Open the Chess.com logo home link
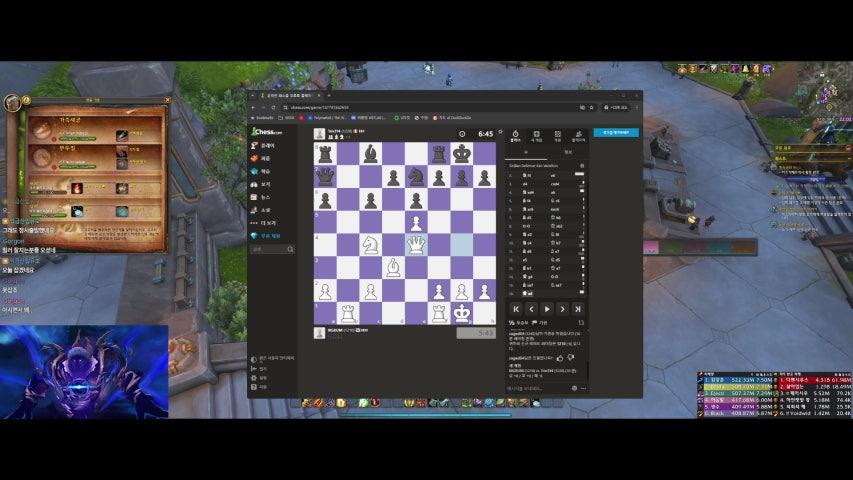The height and width of the screenshot is (480, 853). (x=267, y=132)
